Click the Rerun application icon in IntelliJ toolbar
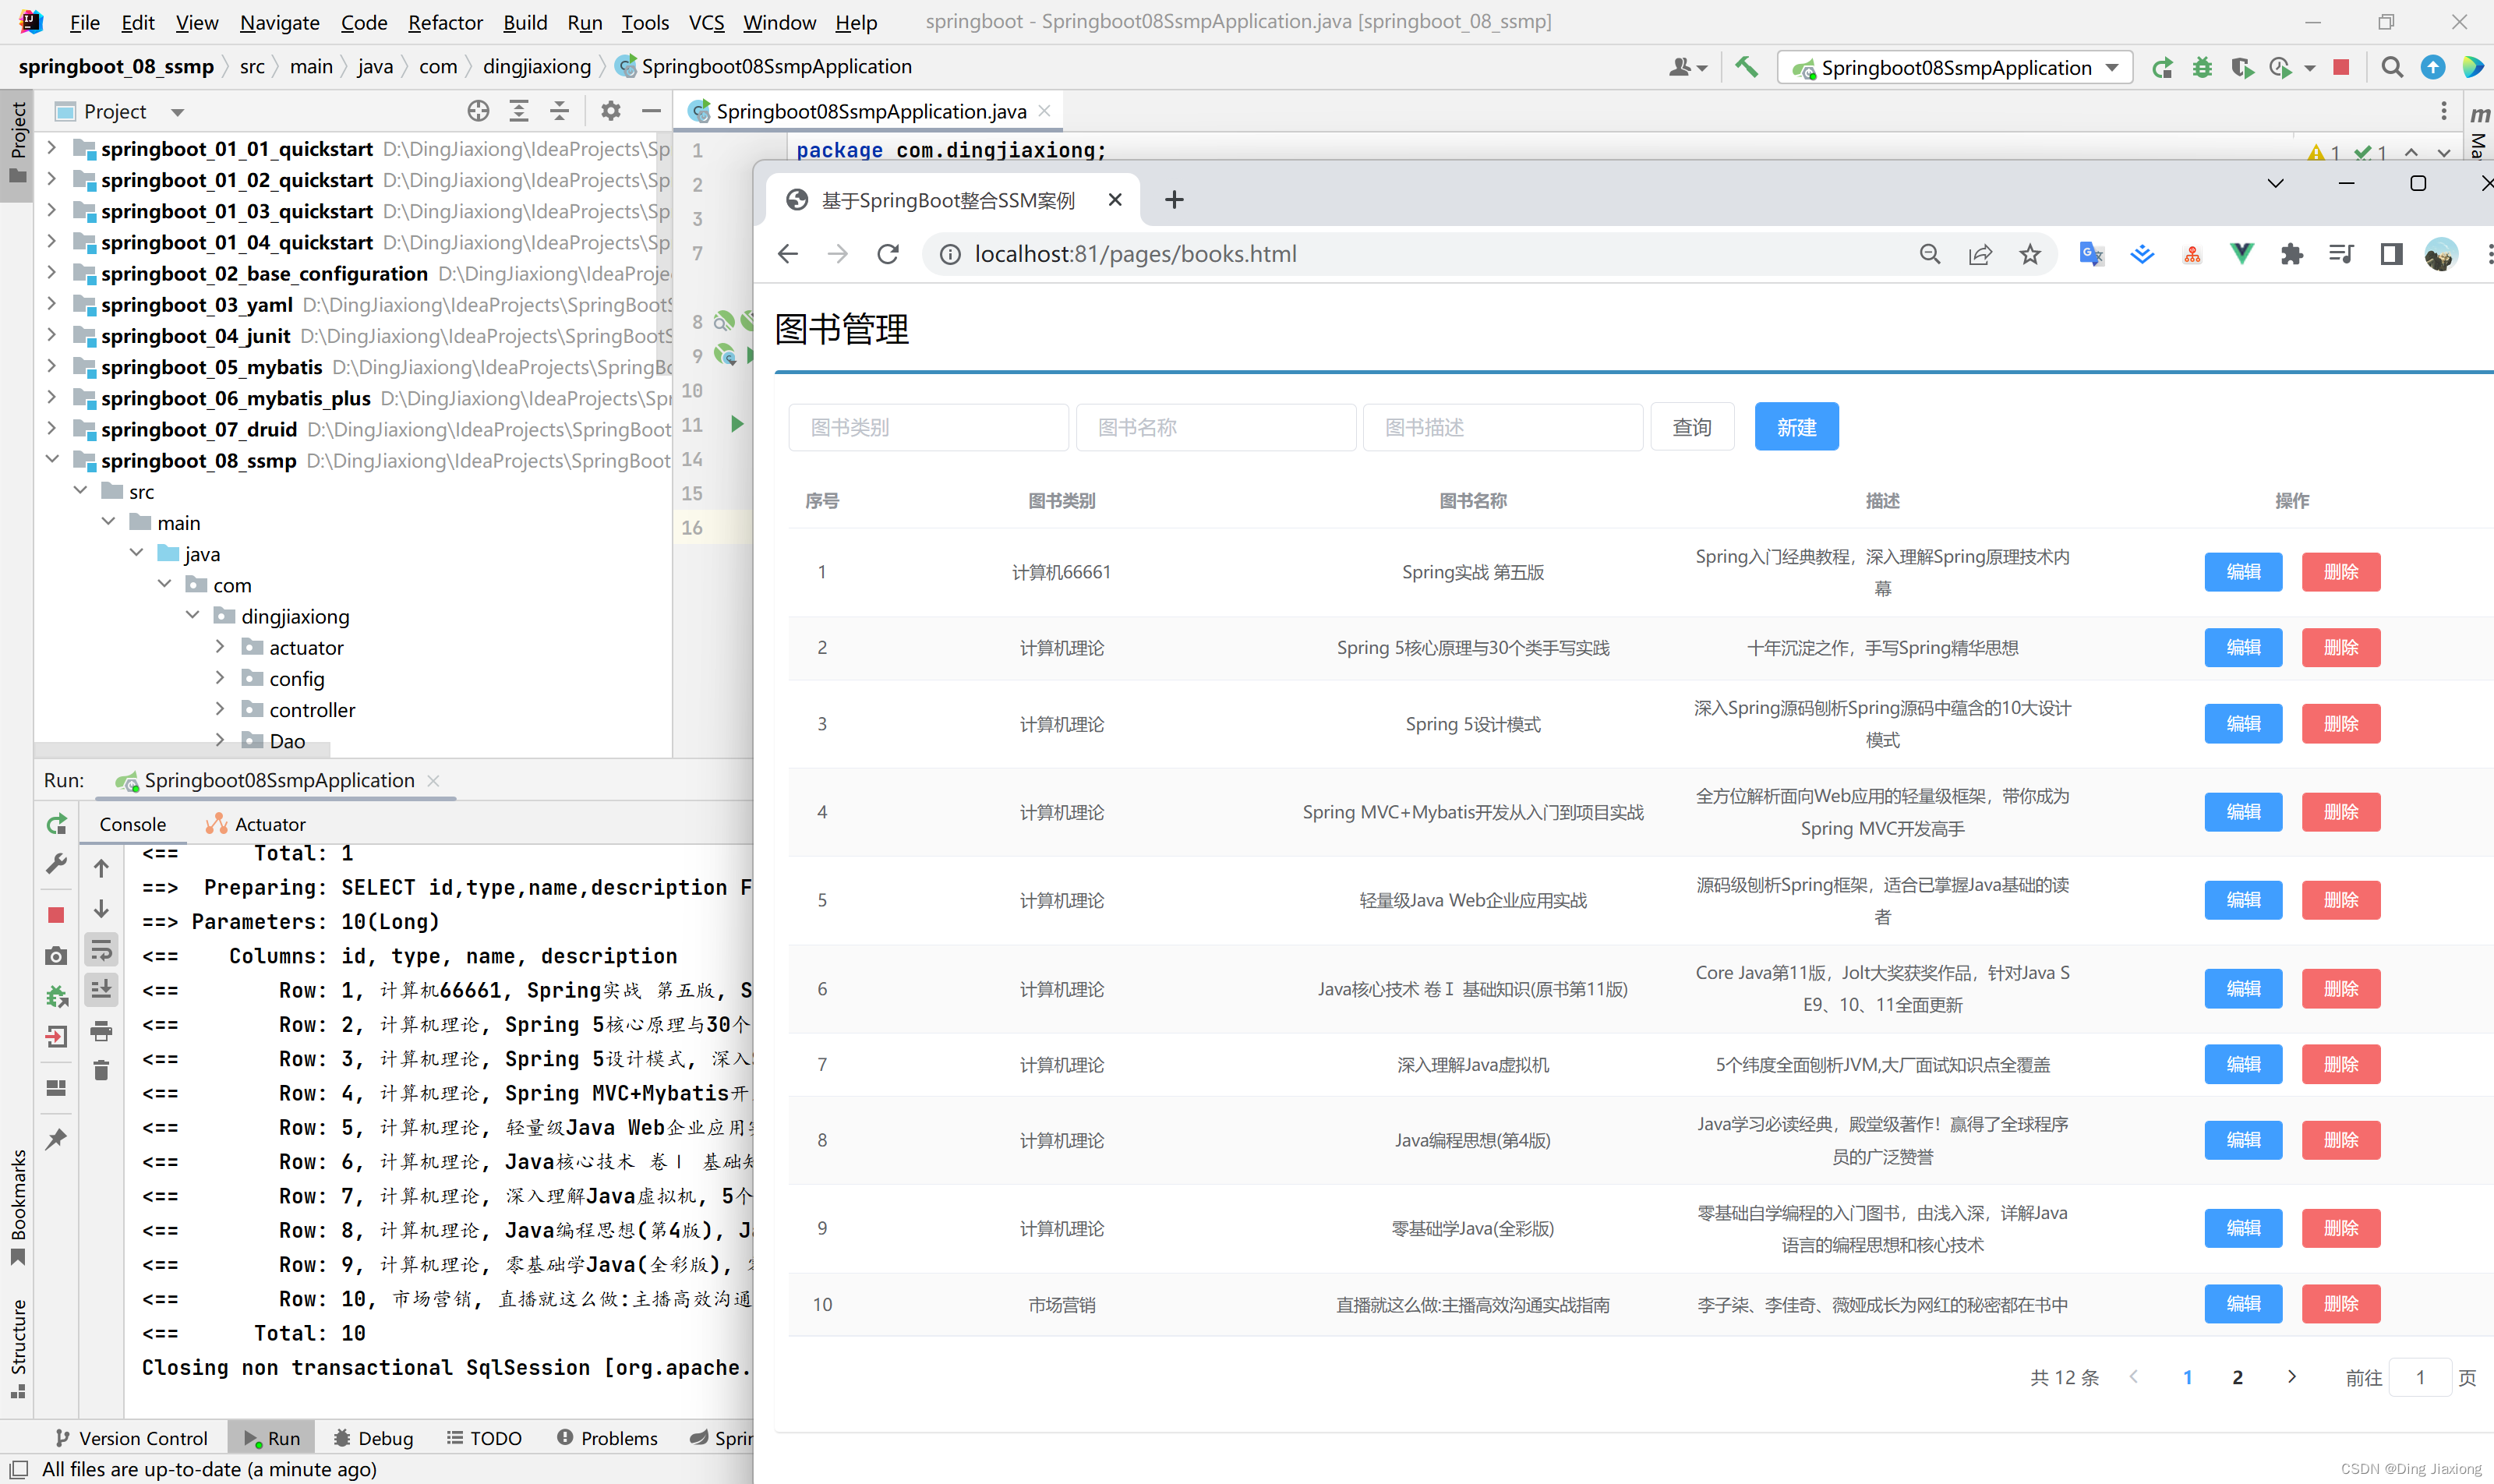Screen dimensions: 2494x1484 click(x=2162, y=67)
